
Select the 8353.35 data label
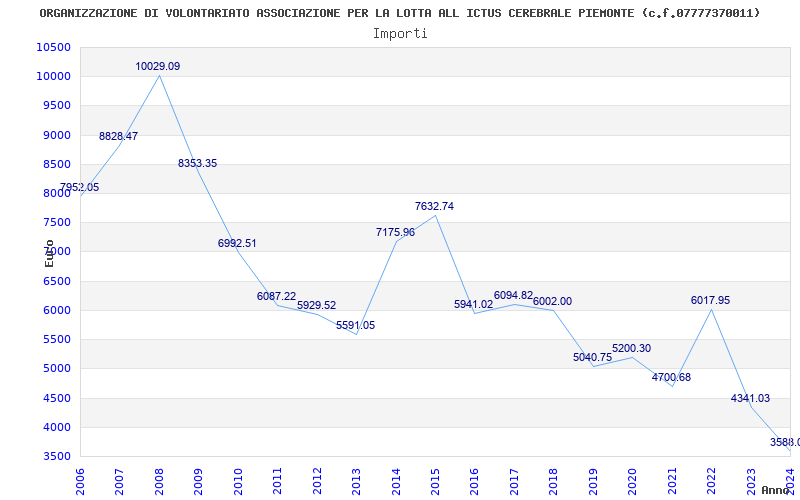click(197, 163)
